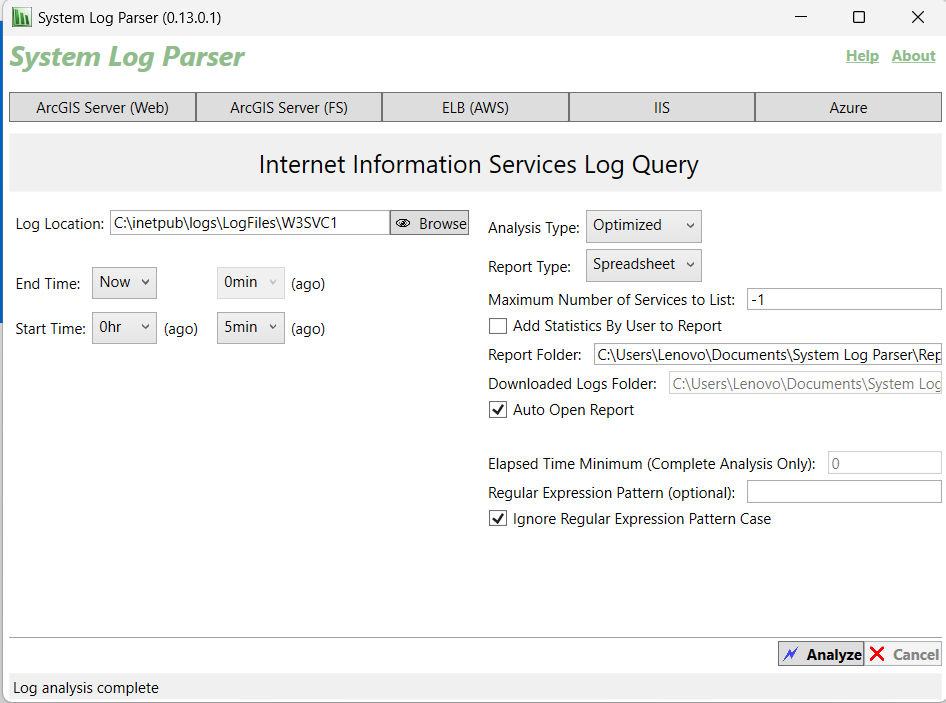Click the Maximum Number of Services field

coord(844,299)
